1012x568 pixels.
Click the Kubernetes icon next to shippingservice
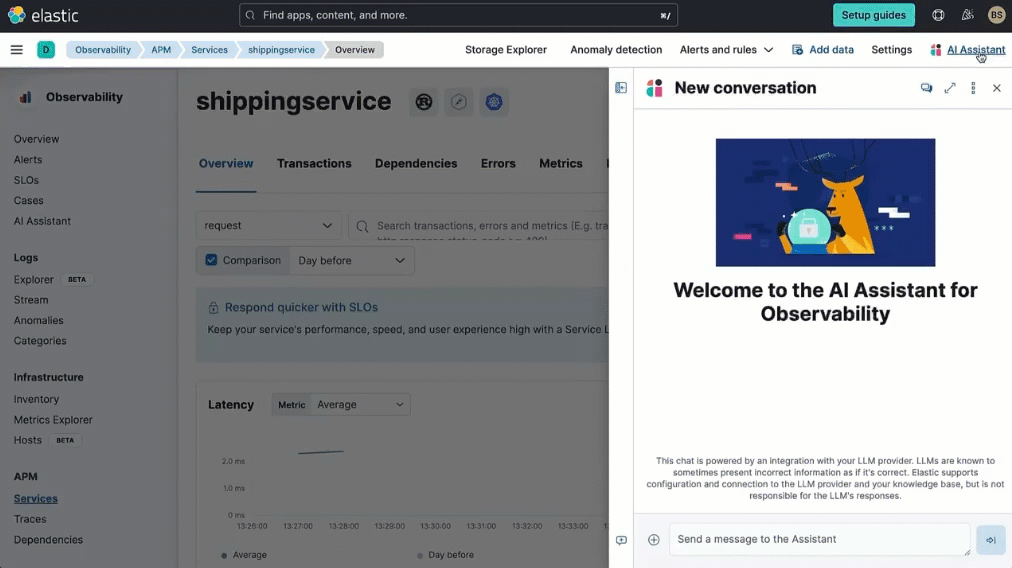494,102
